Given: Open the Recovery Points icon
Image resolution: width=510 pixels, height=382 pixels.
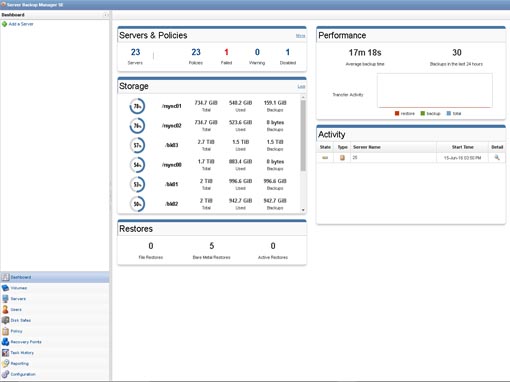Looking at the screenshot, I should point(5,342).
